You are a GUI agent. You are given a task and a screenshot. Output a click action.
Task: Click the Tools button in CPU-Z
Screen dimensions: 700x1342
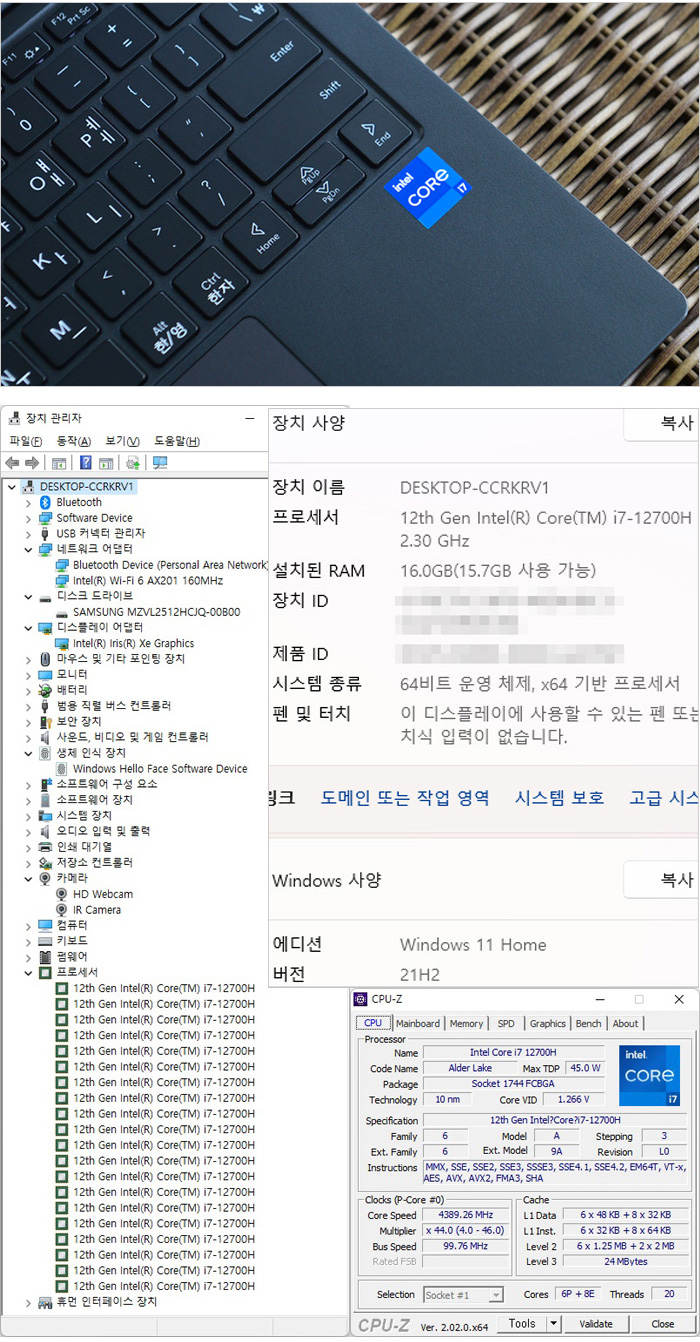coord(521,1323)
